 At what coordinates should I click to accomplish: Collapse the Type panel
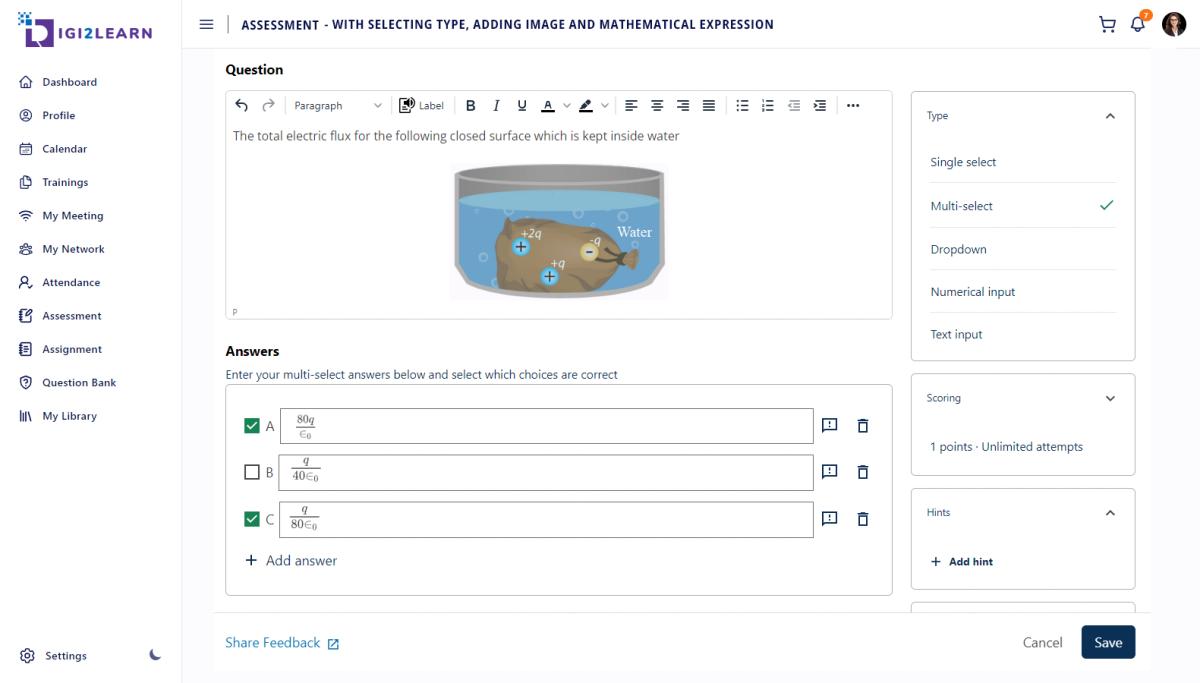1110,116
